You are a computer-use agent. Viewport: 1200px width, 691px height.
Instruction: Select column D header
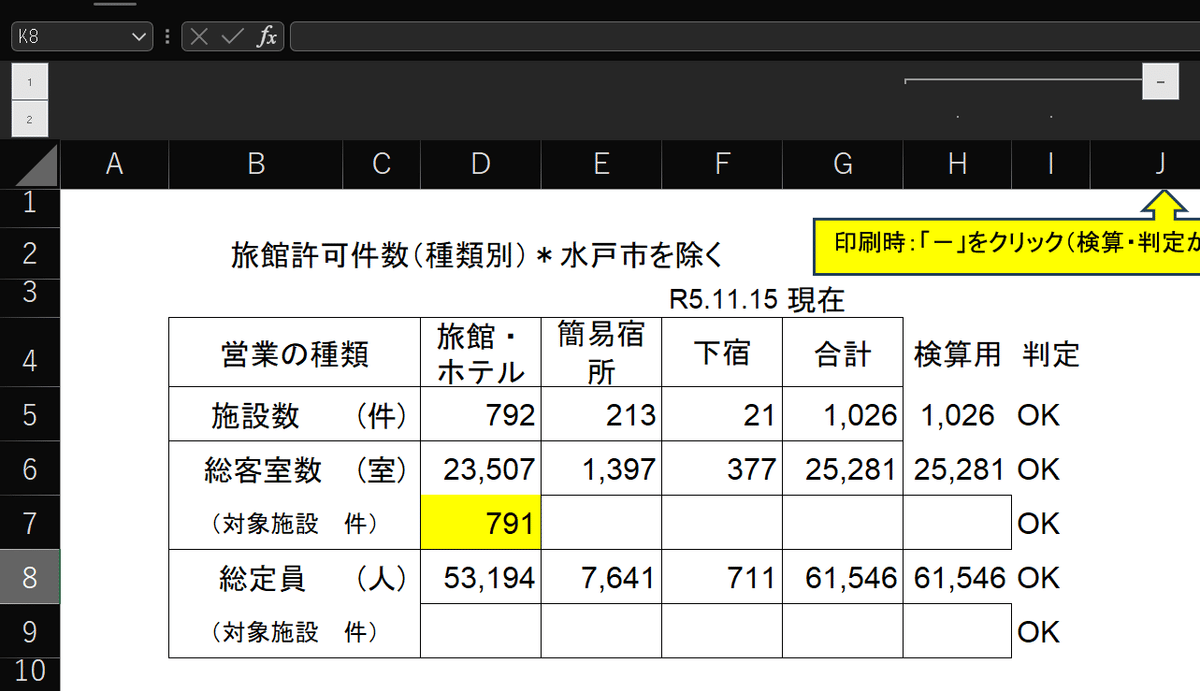tap(481, 164)
